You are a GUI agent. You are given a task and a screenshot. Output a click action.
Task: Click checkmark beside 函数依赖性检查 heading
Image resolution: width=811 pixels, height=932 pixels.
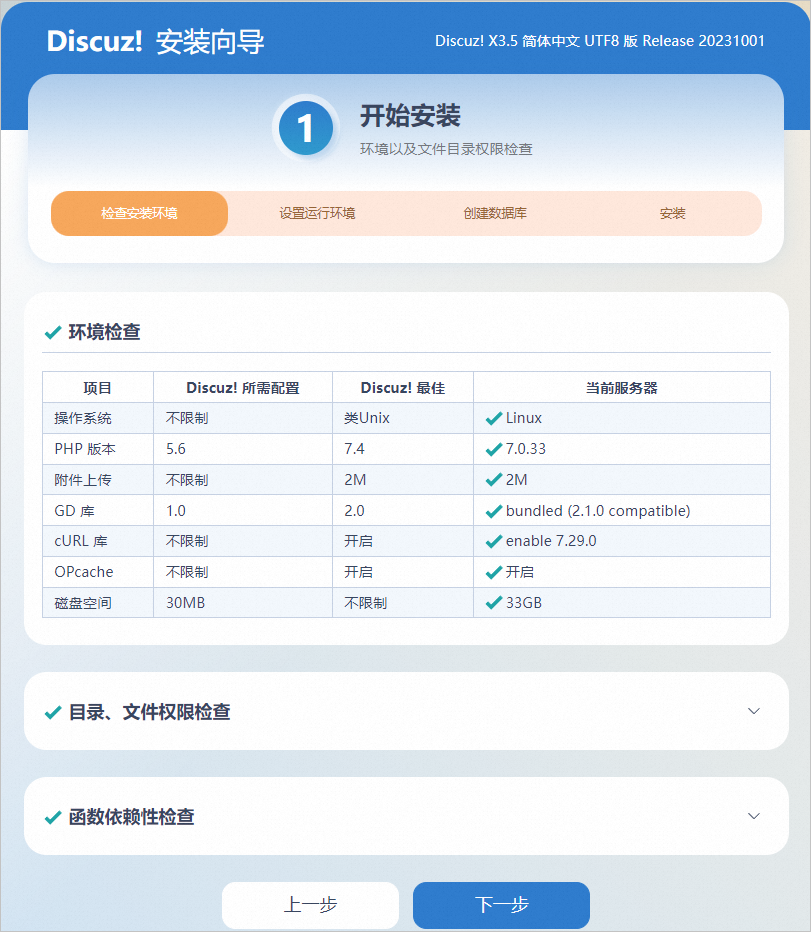53,817
